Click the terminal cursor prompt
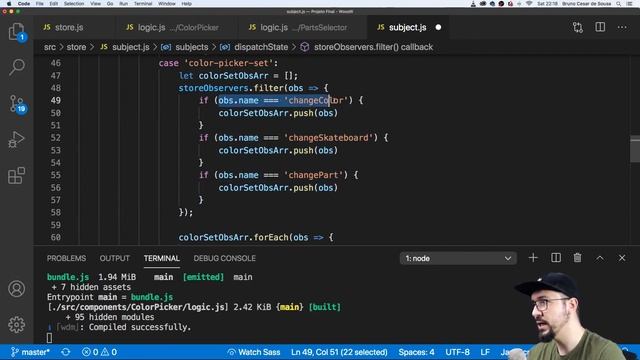The width and height of the screenshot is (640, 360). coord(49,338)
